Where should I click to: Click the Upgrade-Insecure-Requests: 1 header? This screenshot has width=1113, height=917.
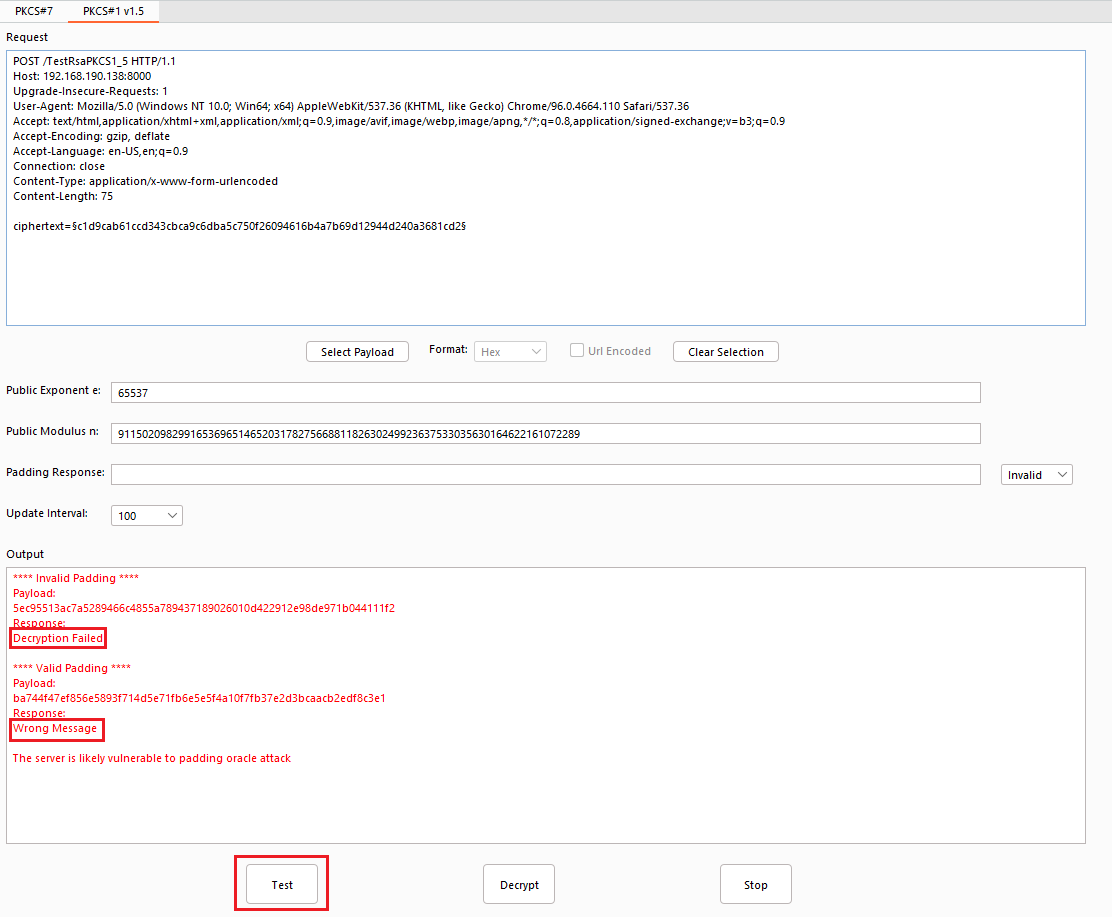(x=91, y=92)
